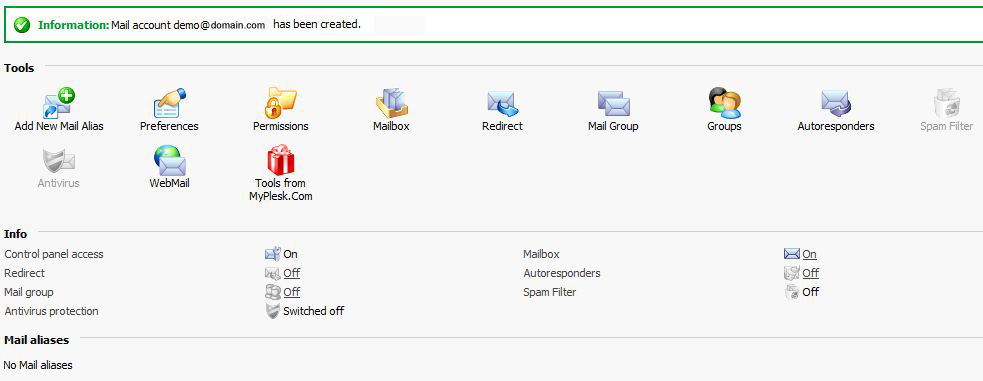Screen dimensions: 983x381
Task: Click the 'Preferences' label under Tools
Action: (x=169, y=126)
